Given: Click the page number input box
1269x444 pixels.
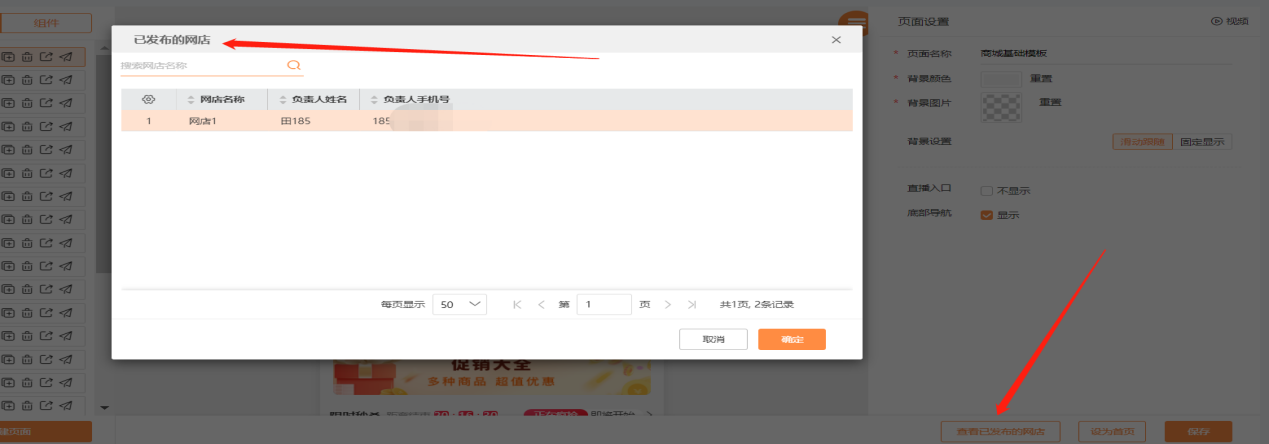Looking at the screenshot, I should [604, 304].
